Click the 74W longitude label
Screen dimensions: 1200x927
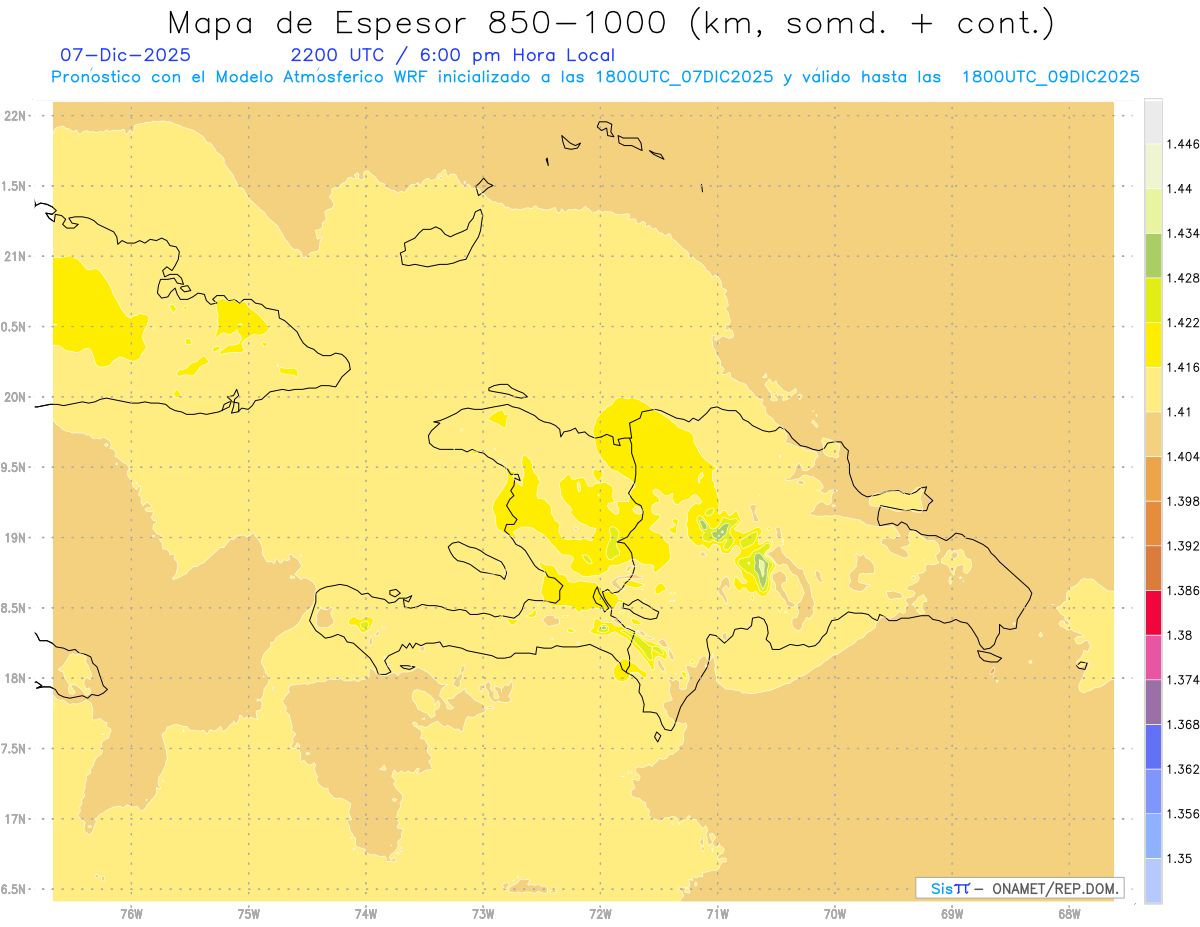point(366,914)
